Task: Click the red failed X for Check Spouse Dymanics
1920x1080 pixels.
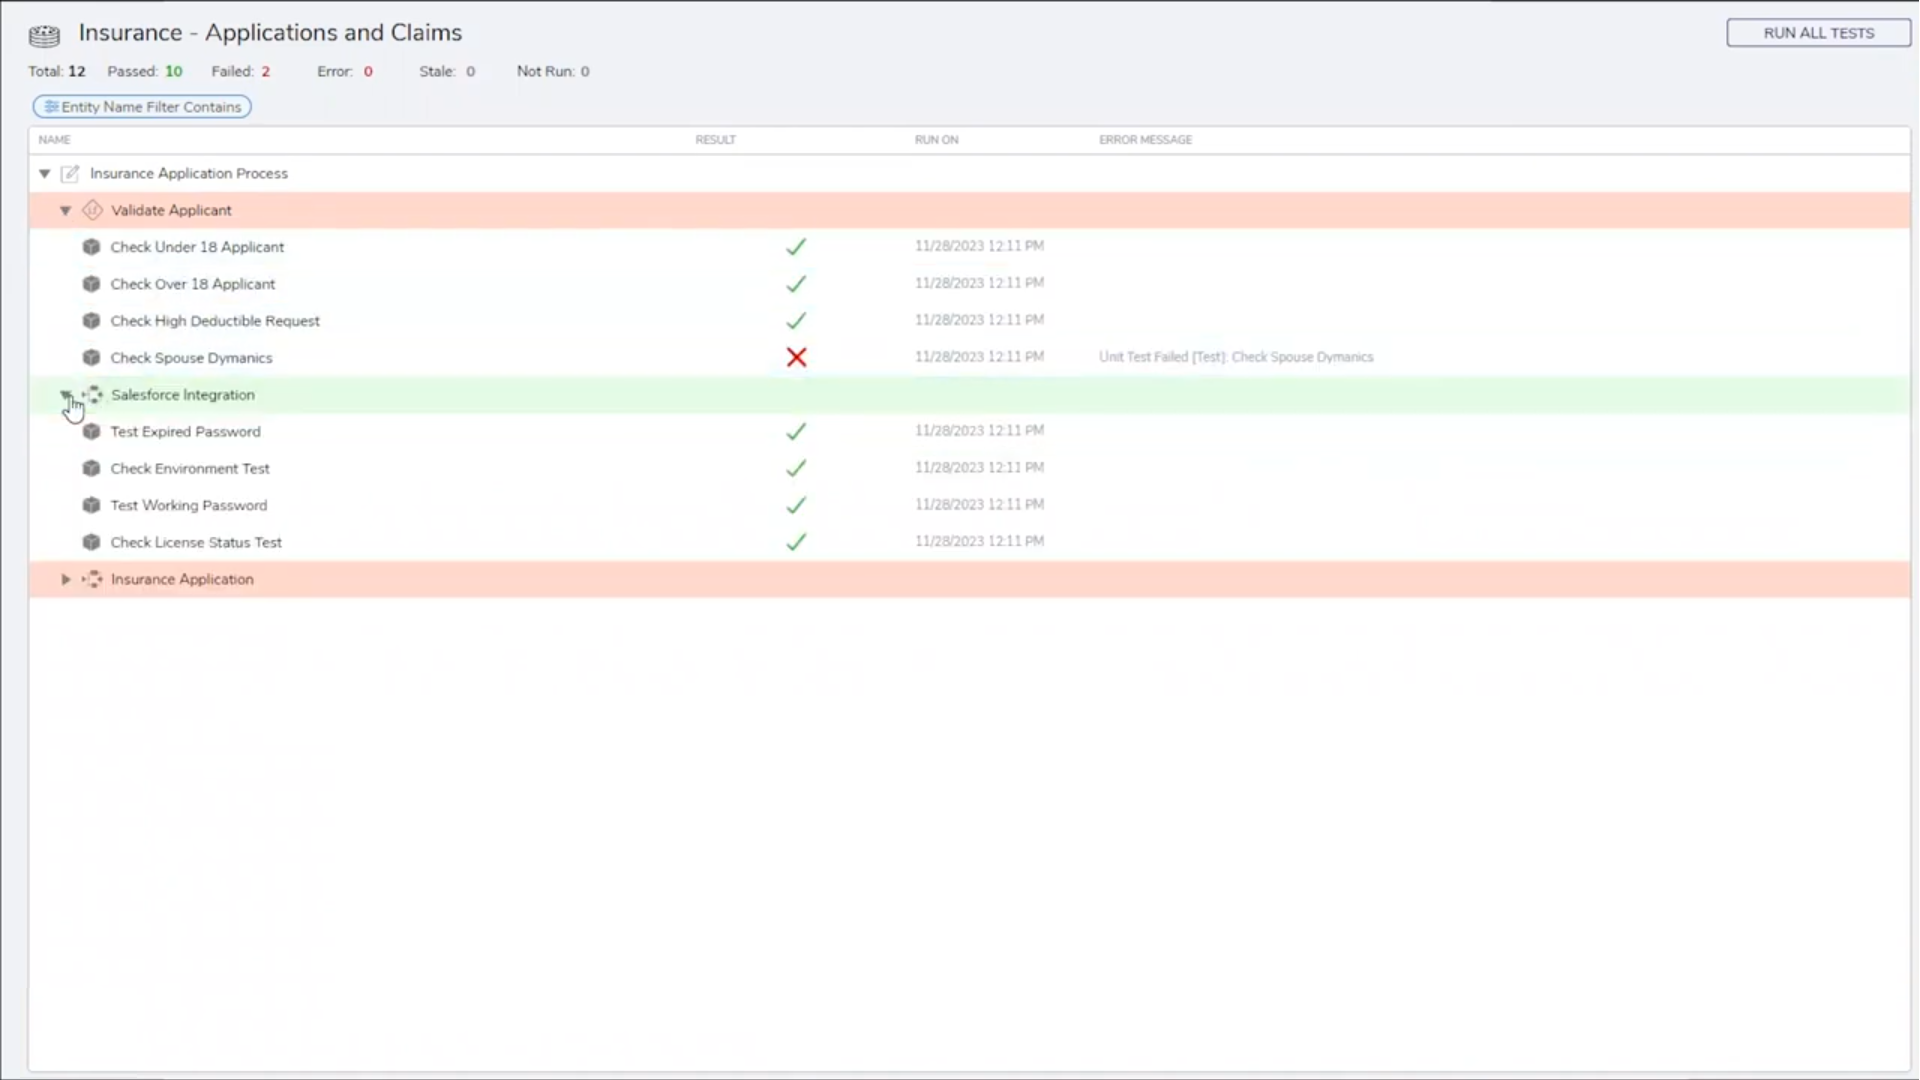Action: coord(796,357)
